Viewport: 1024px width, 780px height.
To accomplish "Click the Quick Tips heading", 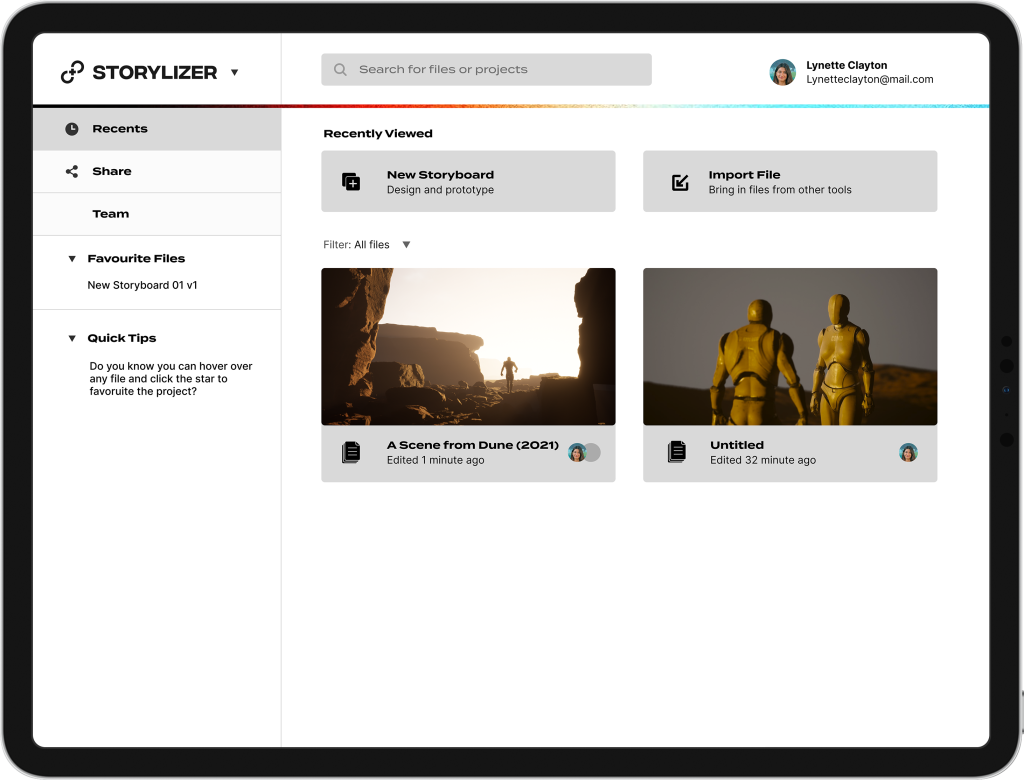I will (121, 338).
